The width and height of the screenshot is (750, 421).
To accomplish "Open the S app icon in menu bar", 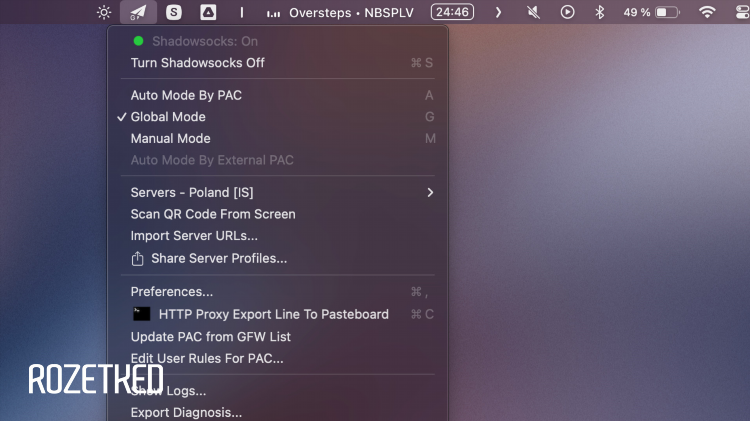I will tap(174, 12).
